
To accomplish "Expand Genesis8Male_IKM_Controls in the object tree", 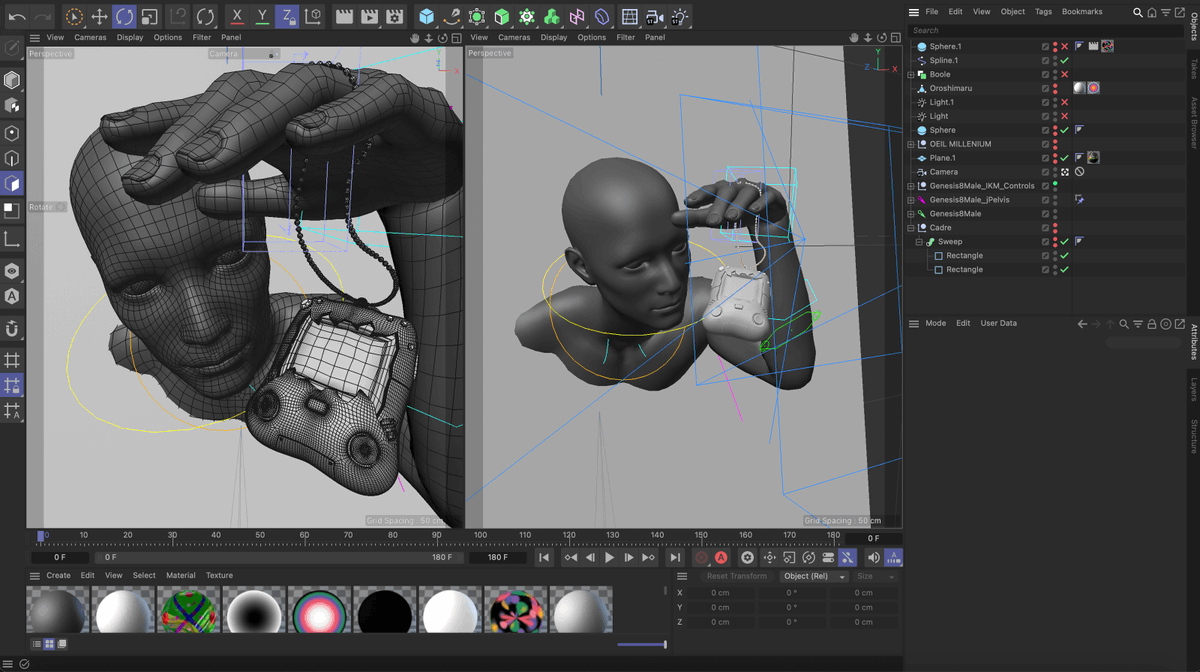I will tap(911, 186).
